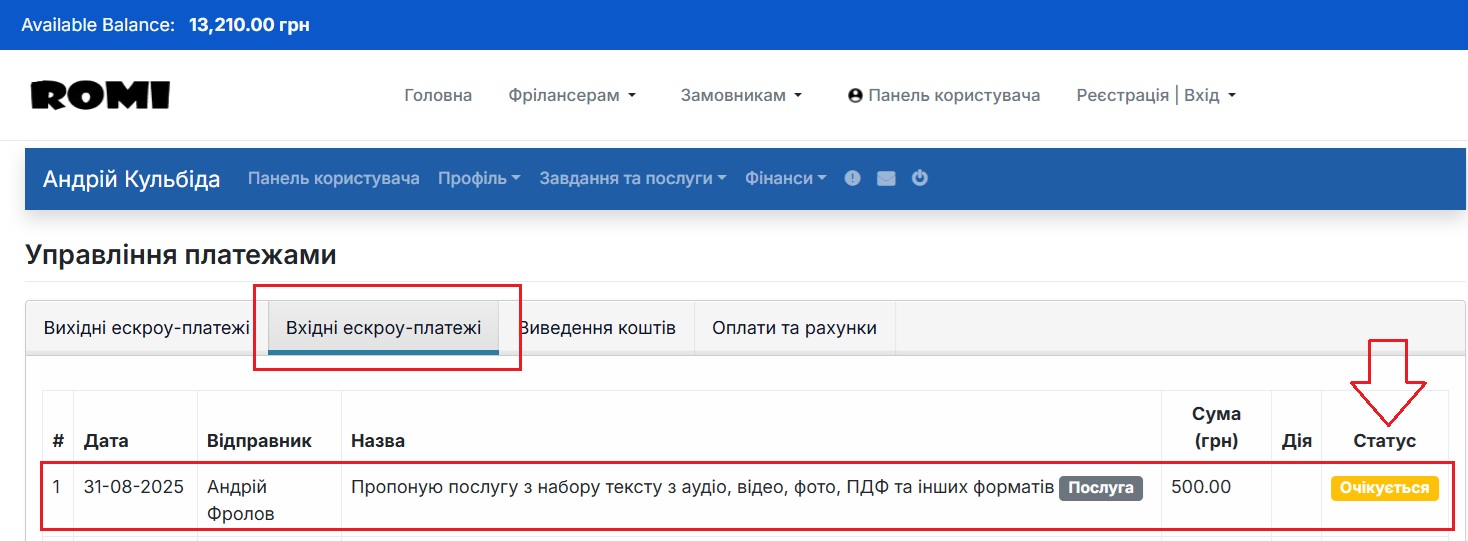Click the Очікується status badge

(x=1384, y=488)
